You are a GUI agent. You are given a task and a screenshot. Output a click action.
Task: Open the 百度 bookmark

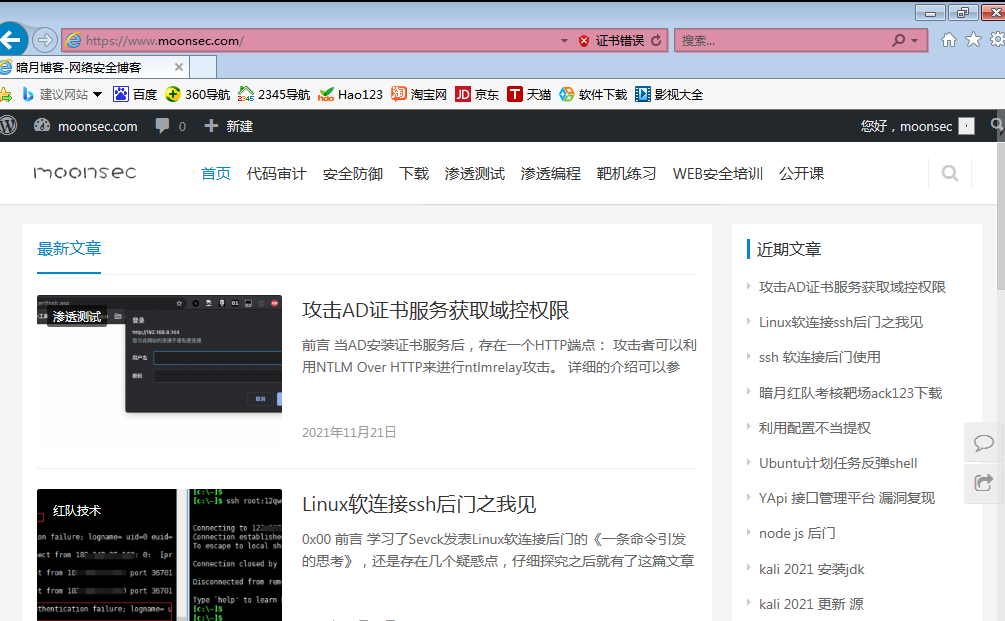(x=135, y=95)
